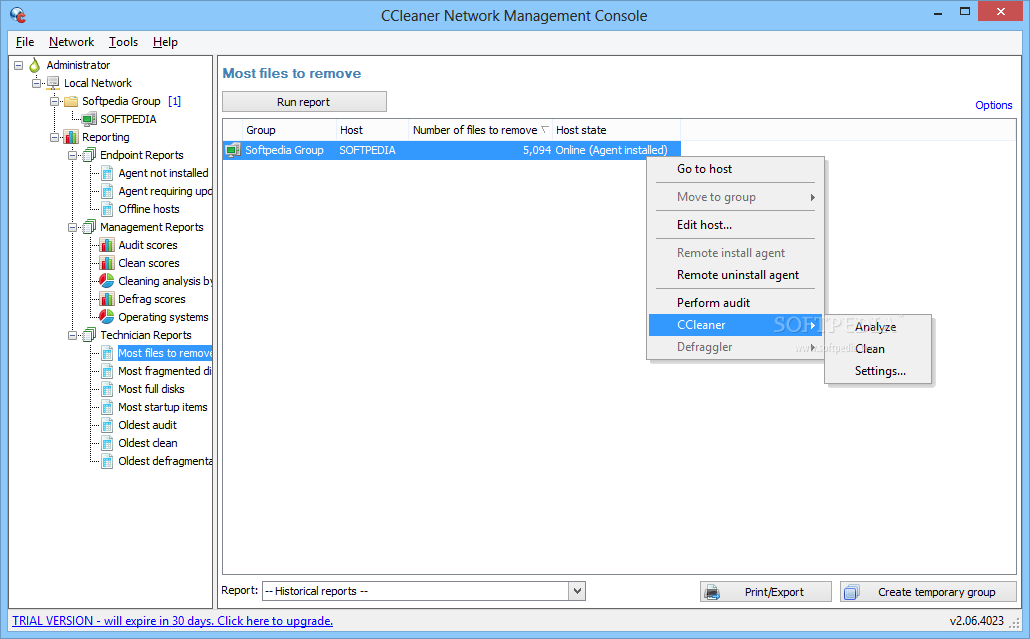Click the Offline hosts report icon
Viewport: 1030px width, 639px height.
tap(107, 209)
